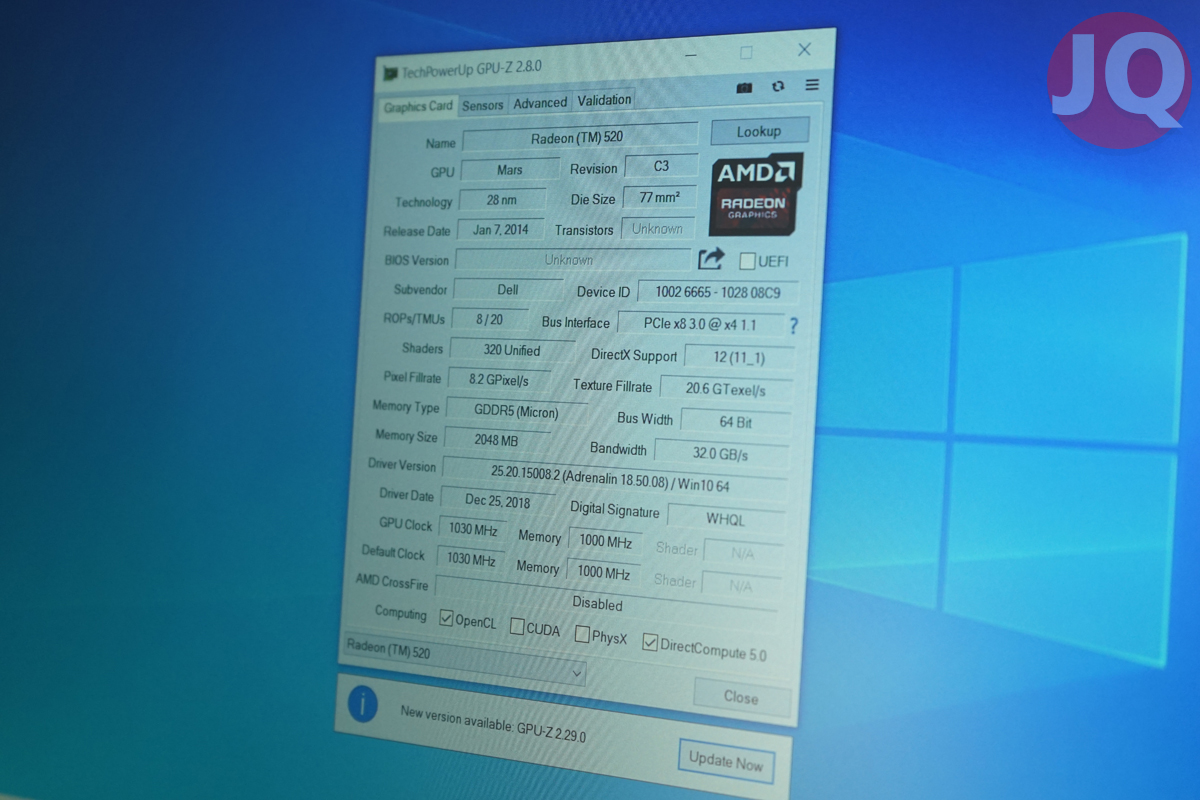Click Shader N/A field in Default Clock row

point(741,586)
